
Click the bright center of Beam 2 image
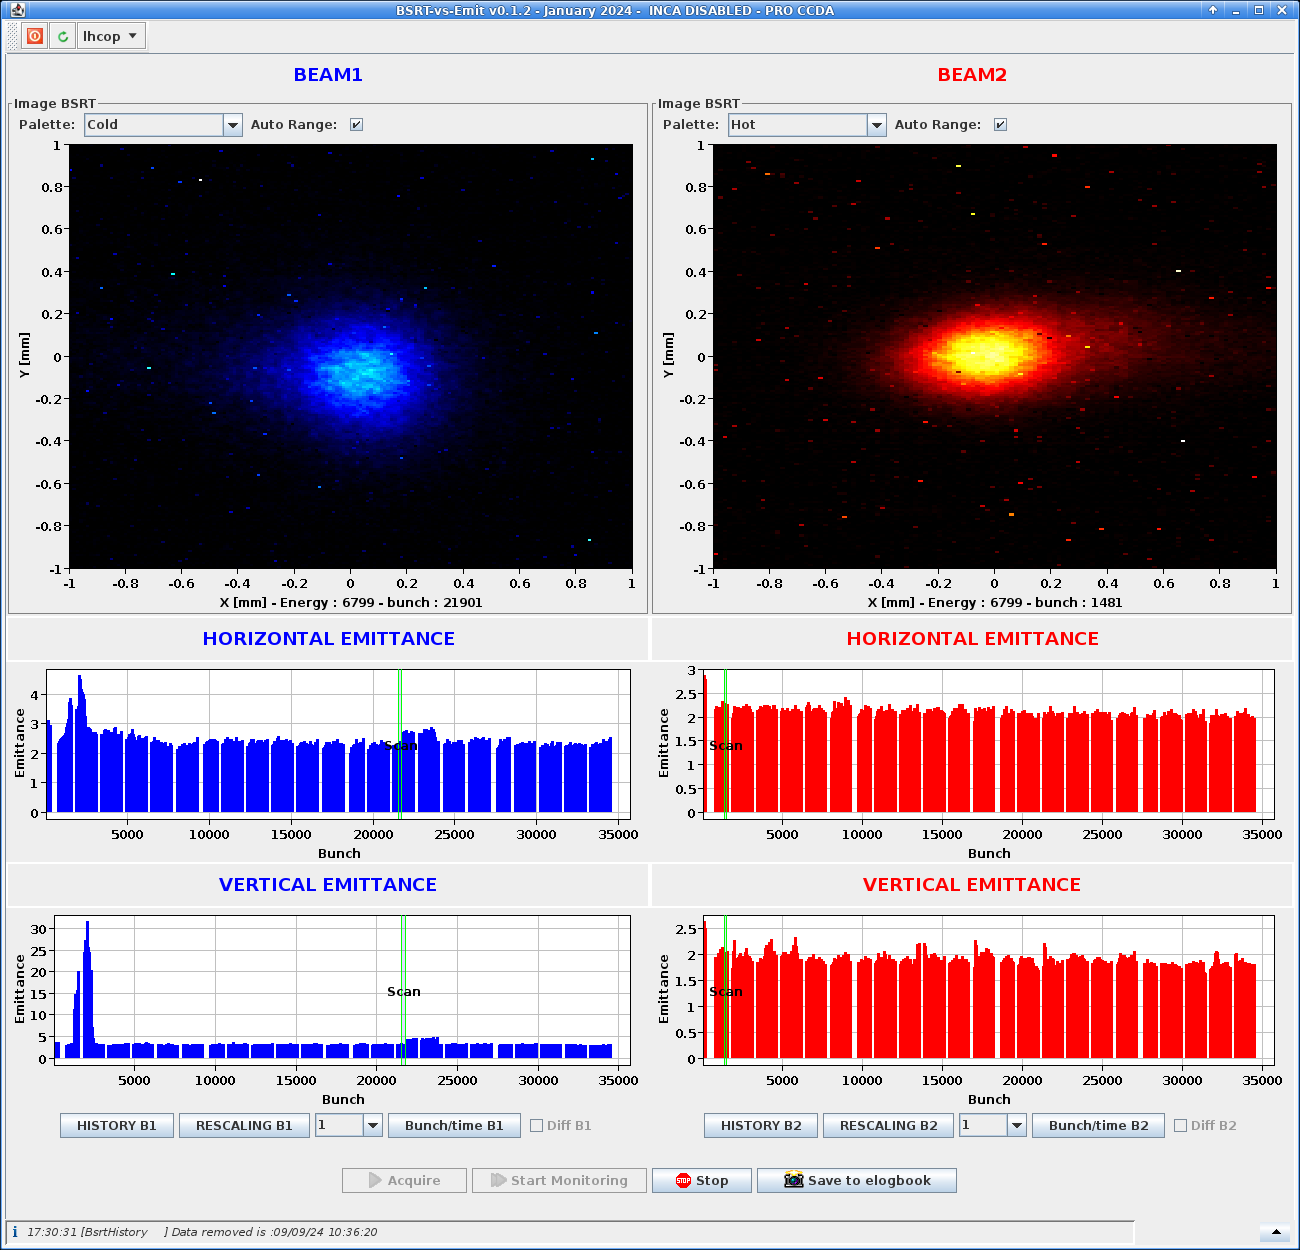[x=985, y=352]
